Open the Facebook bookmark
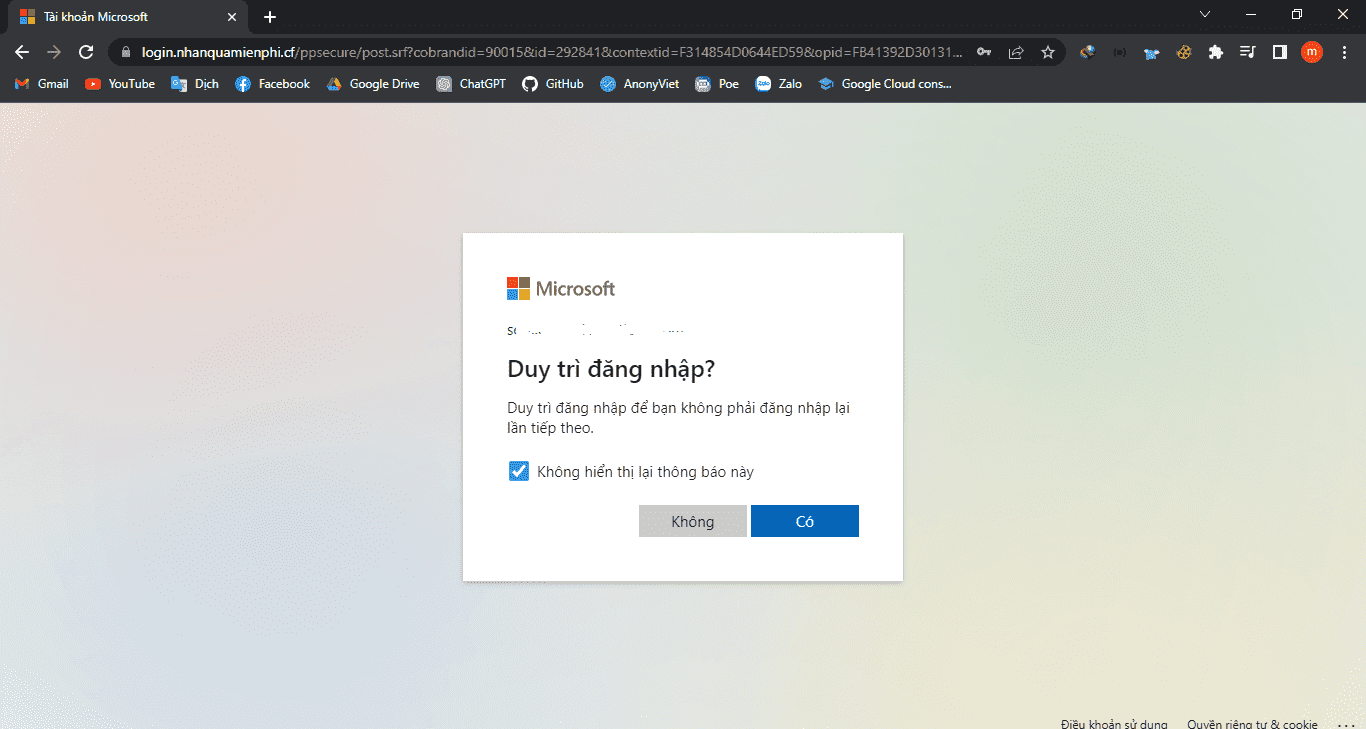 click(x=272, y=84)
